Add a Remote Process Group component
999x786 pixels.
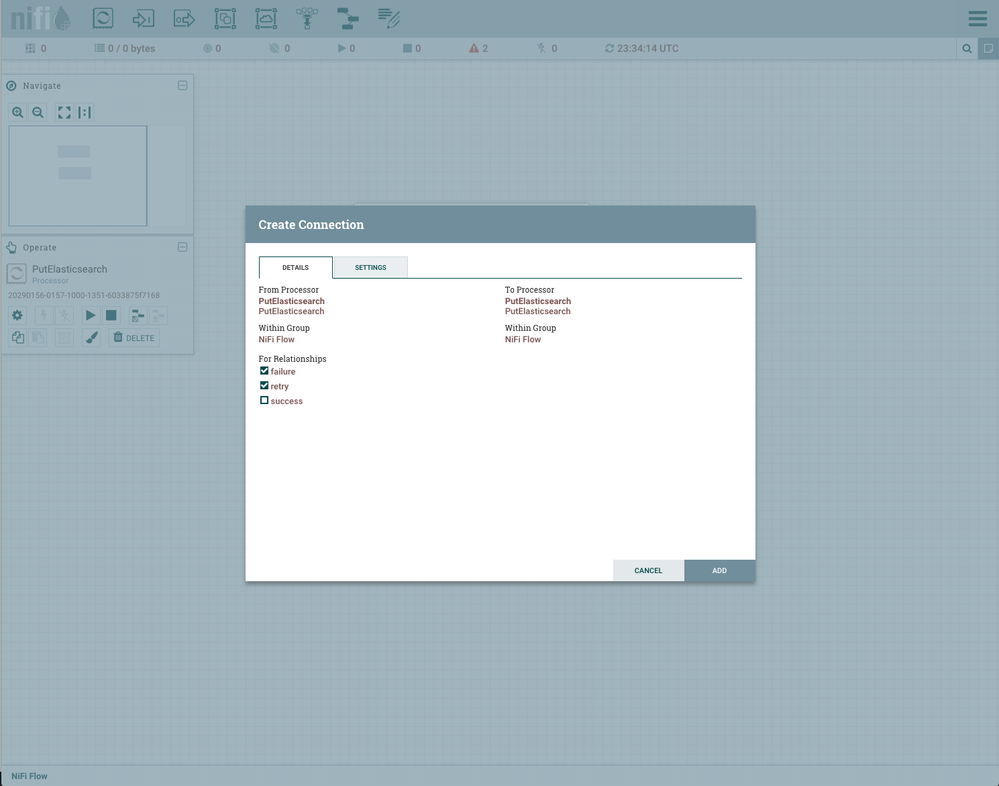tap(266, 18)
